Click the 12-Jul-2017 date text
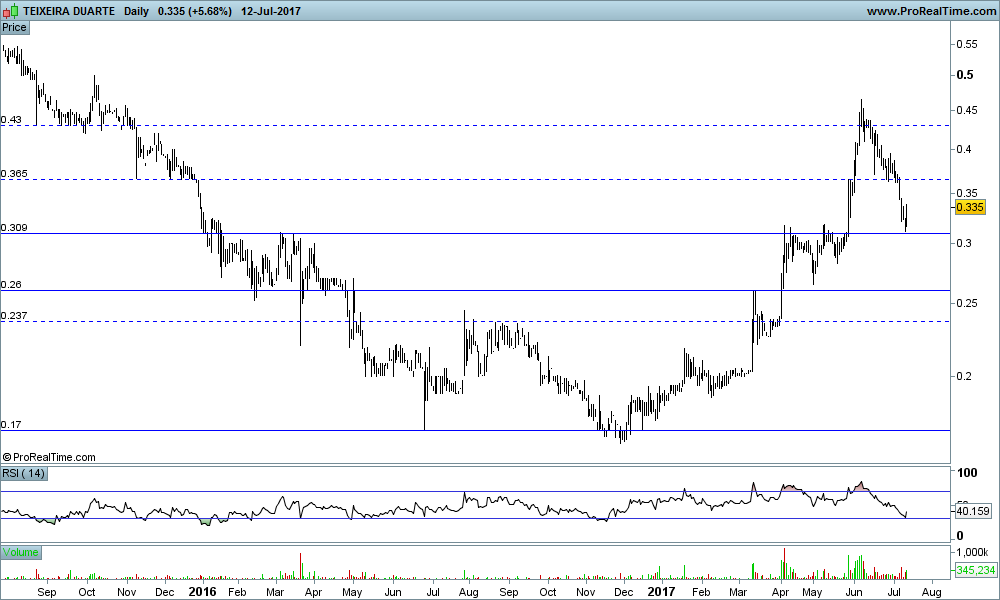The width and height of the screenshot is (1000, 600). (271, 11)
